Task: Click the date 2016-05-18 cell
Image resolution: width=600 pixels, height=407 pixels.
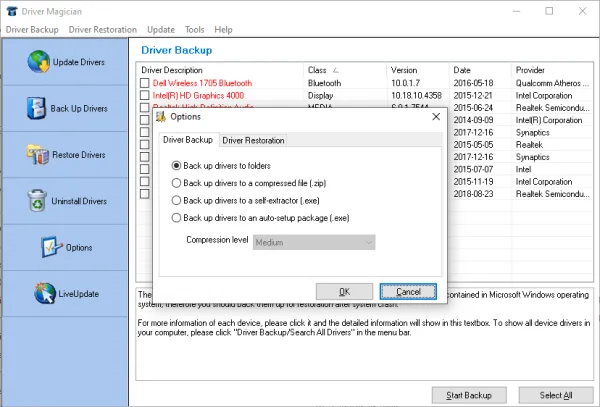Action: tap(473, 83)
